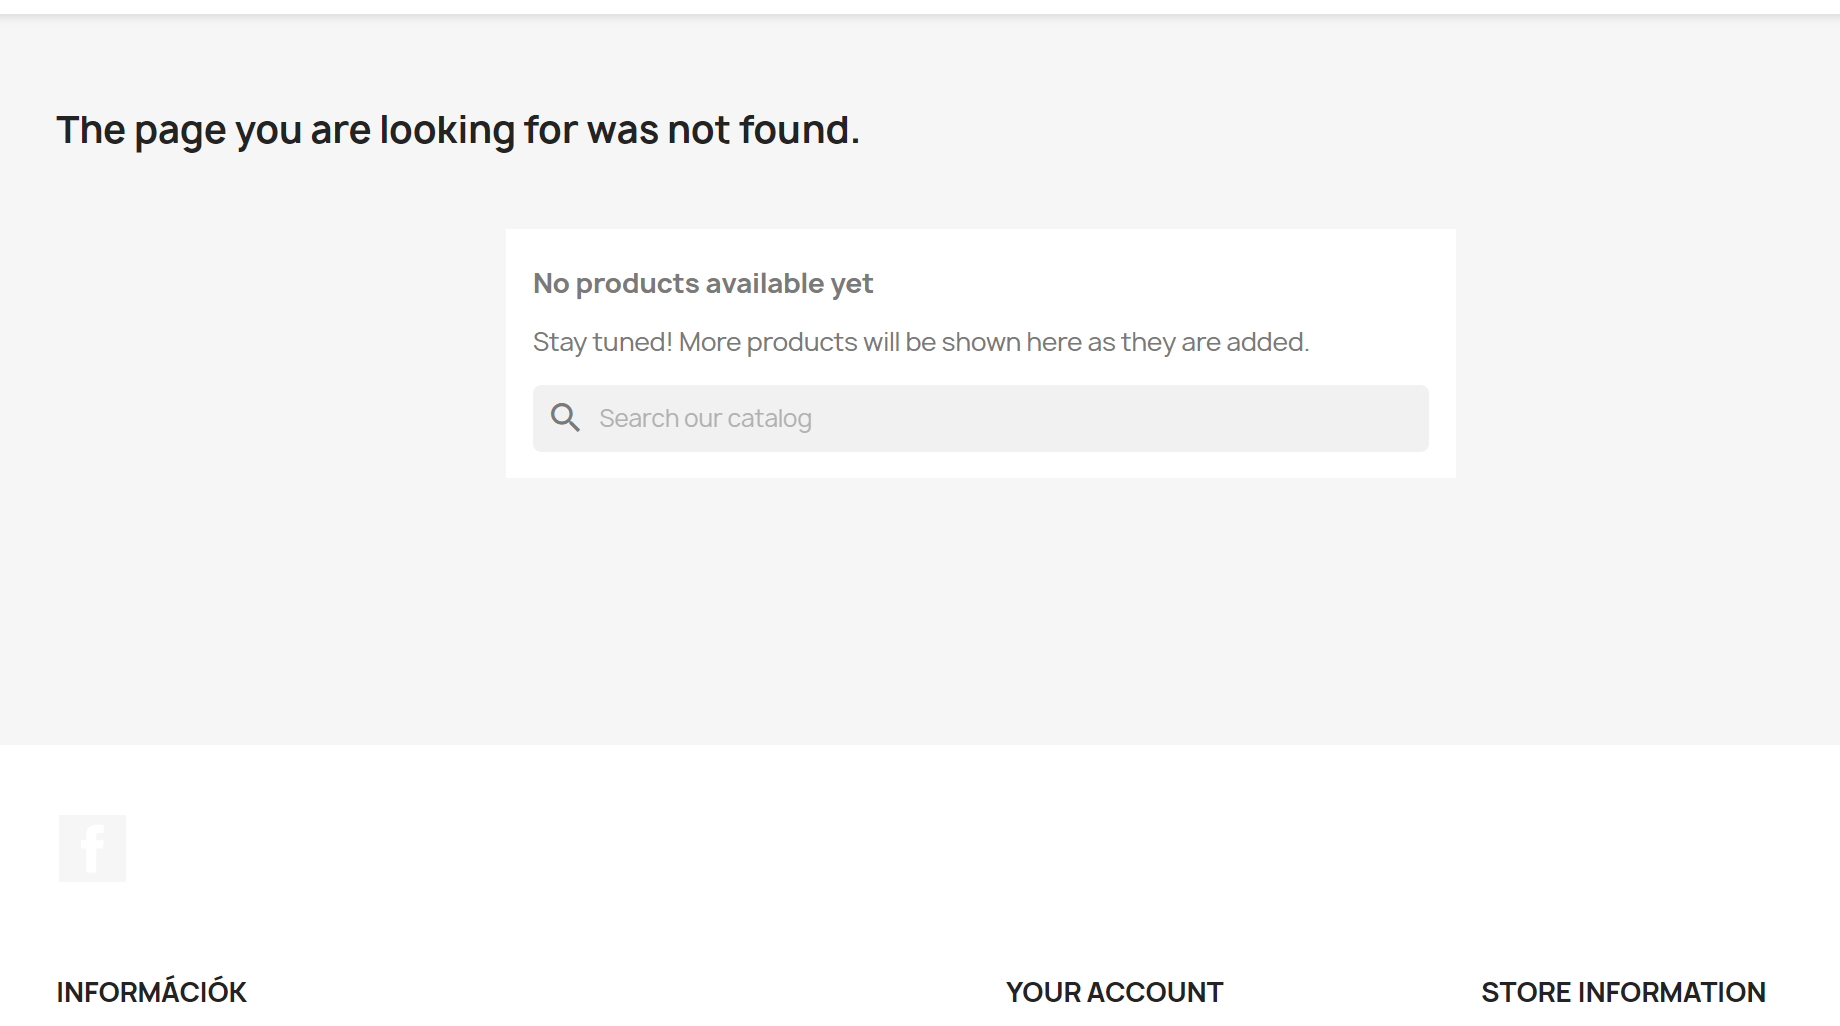1840x1026 pixels.
Task: Click the footer's Store Information title
Action: click(1623, 992)
